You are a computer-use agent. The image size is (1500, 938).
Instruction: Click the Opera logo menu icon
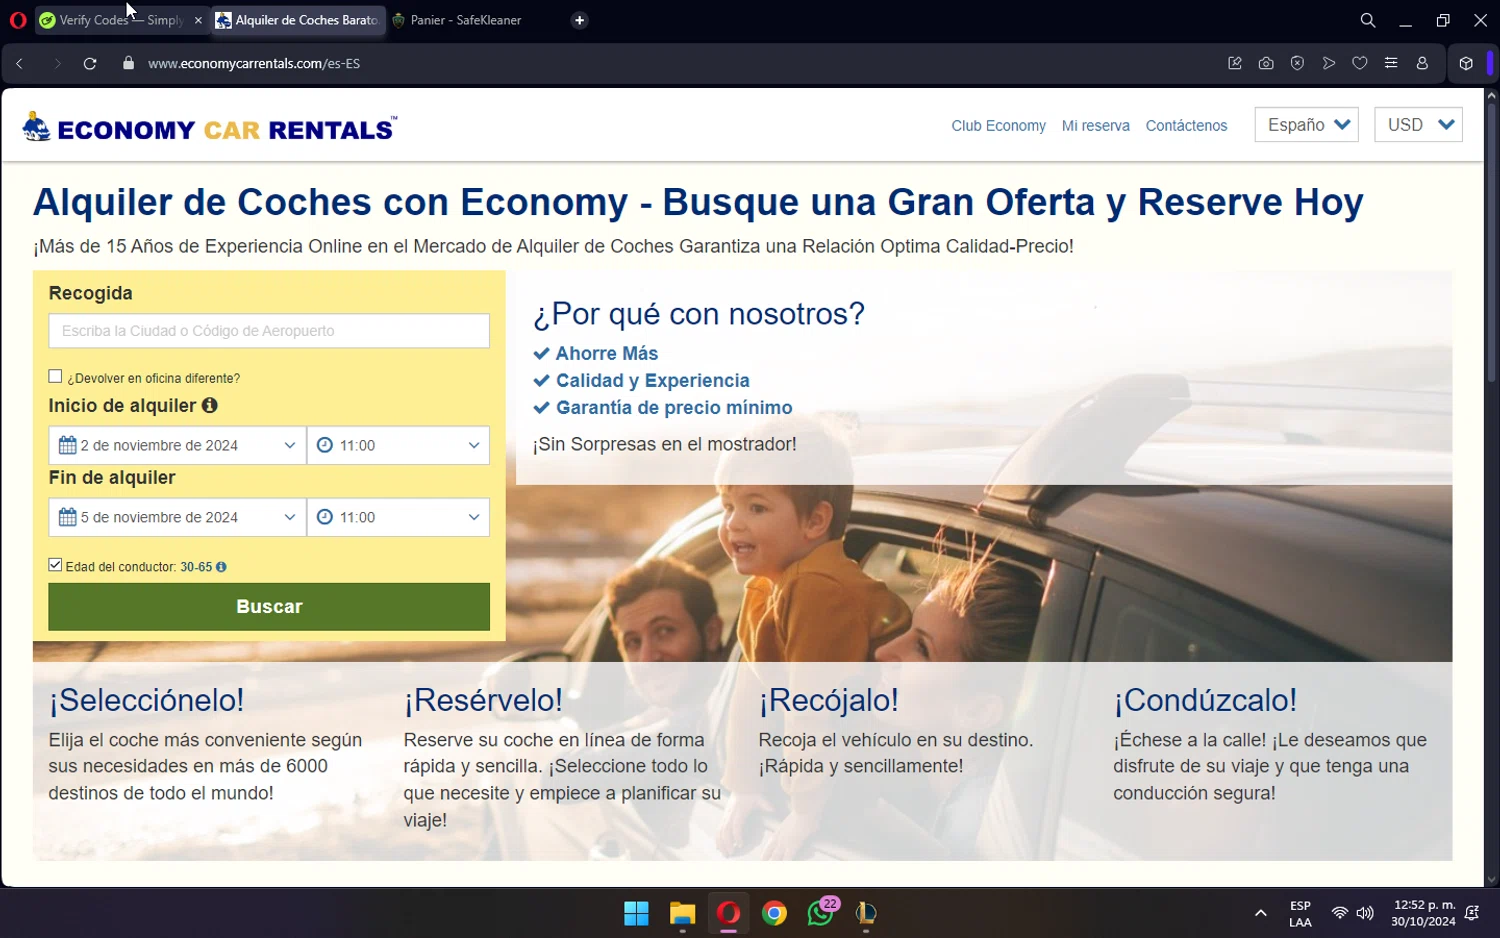point(18,20)
